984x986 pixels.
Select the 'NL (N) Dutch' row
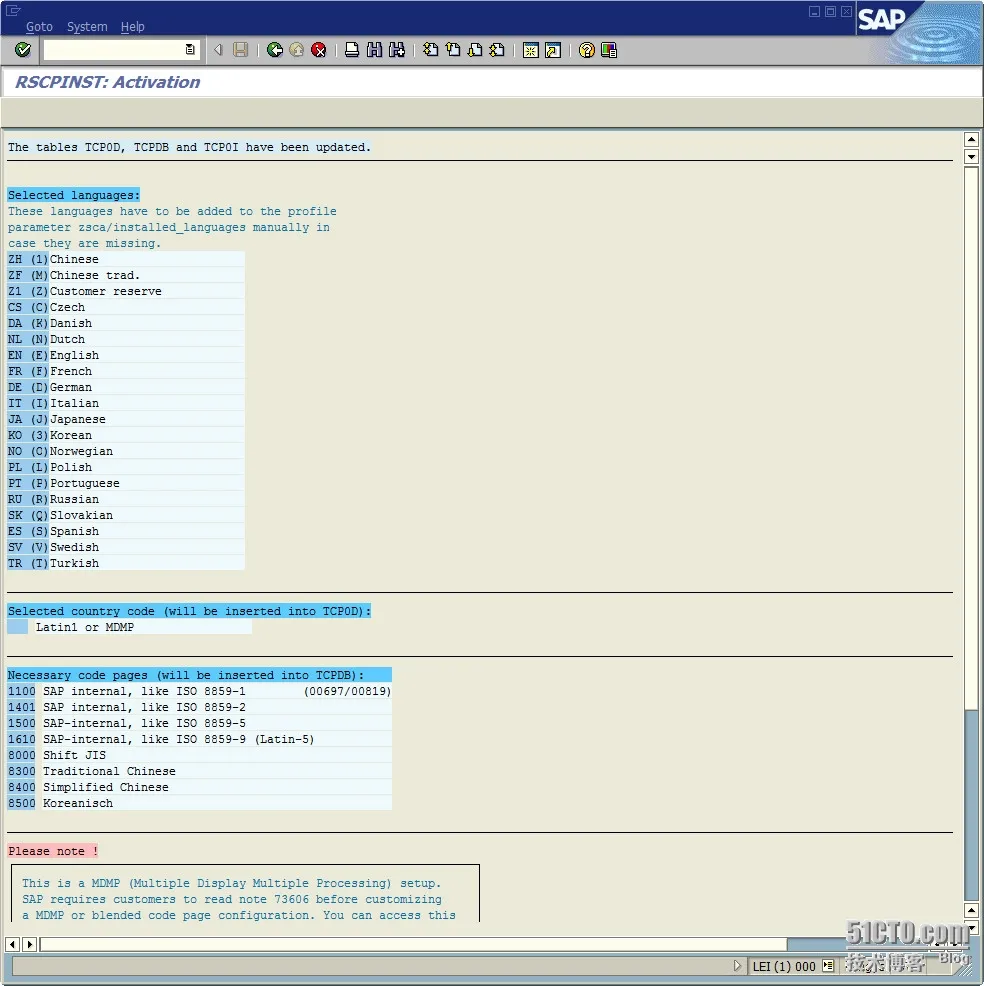tap(126, 339)
